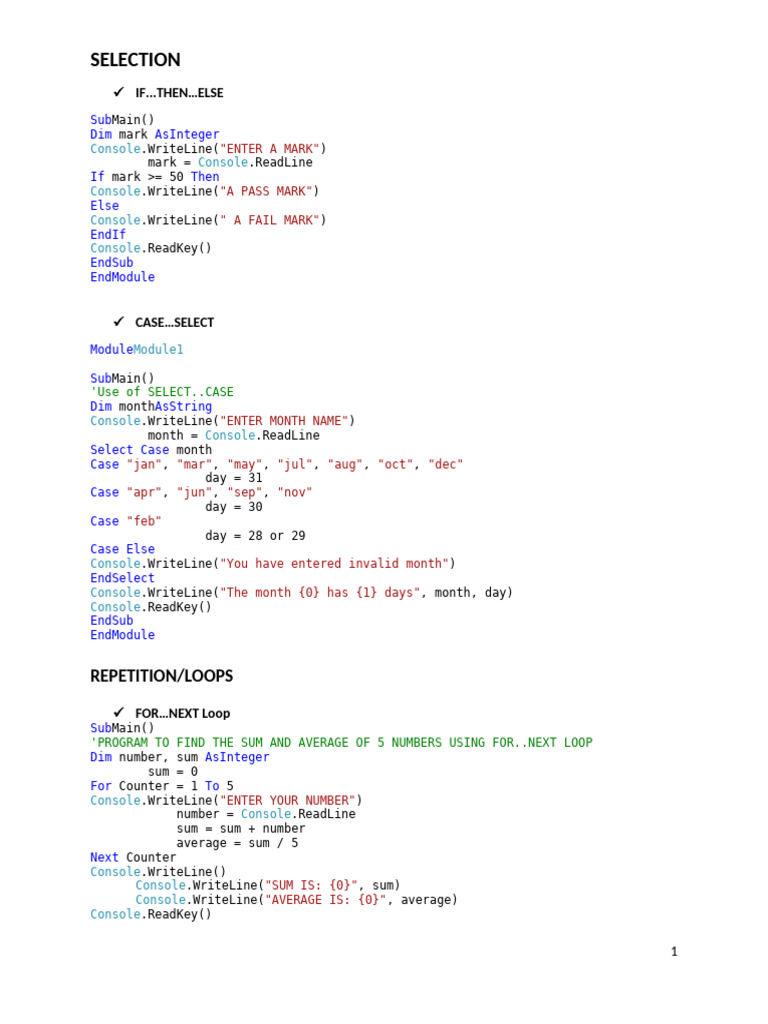The image size is (768, 1024).
Task: Click the line 'For Counter = 1 To 5'
Action: pyautogui.click(x=162, y=786)
